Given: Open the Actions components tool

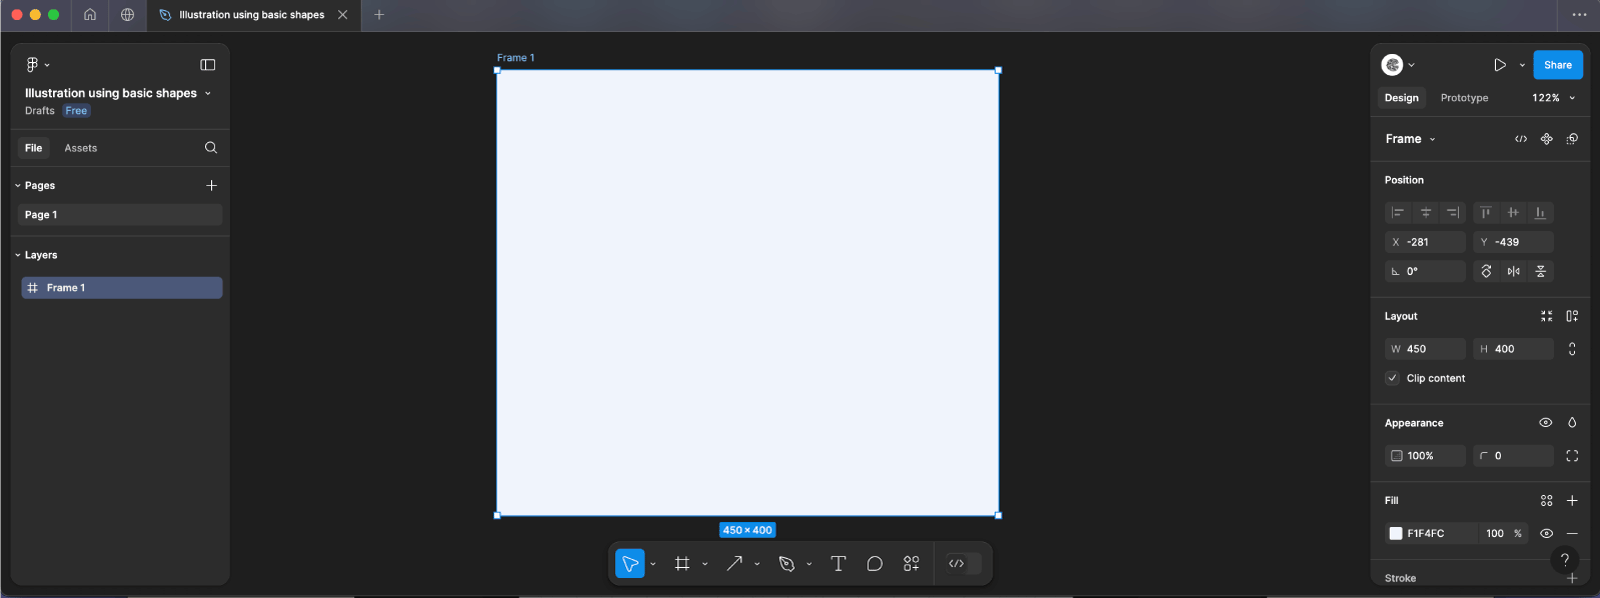Looking at the screenshot, I should (911, 564).
